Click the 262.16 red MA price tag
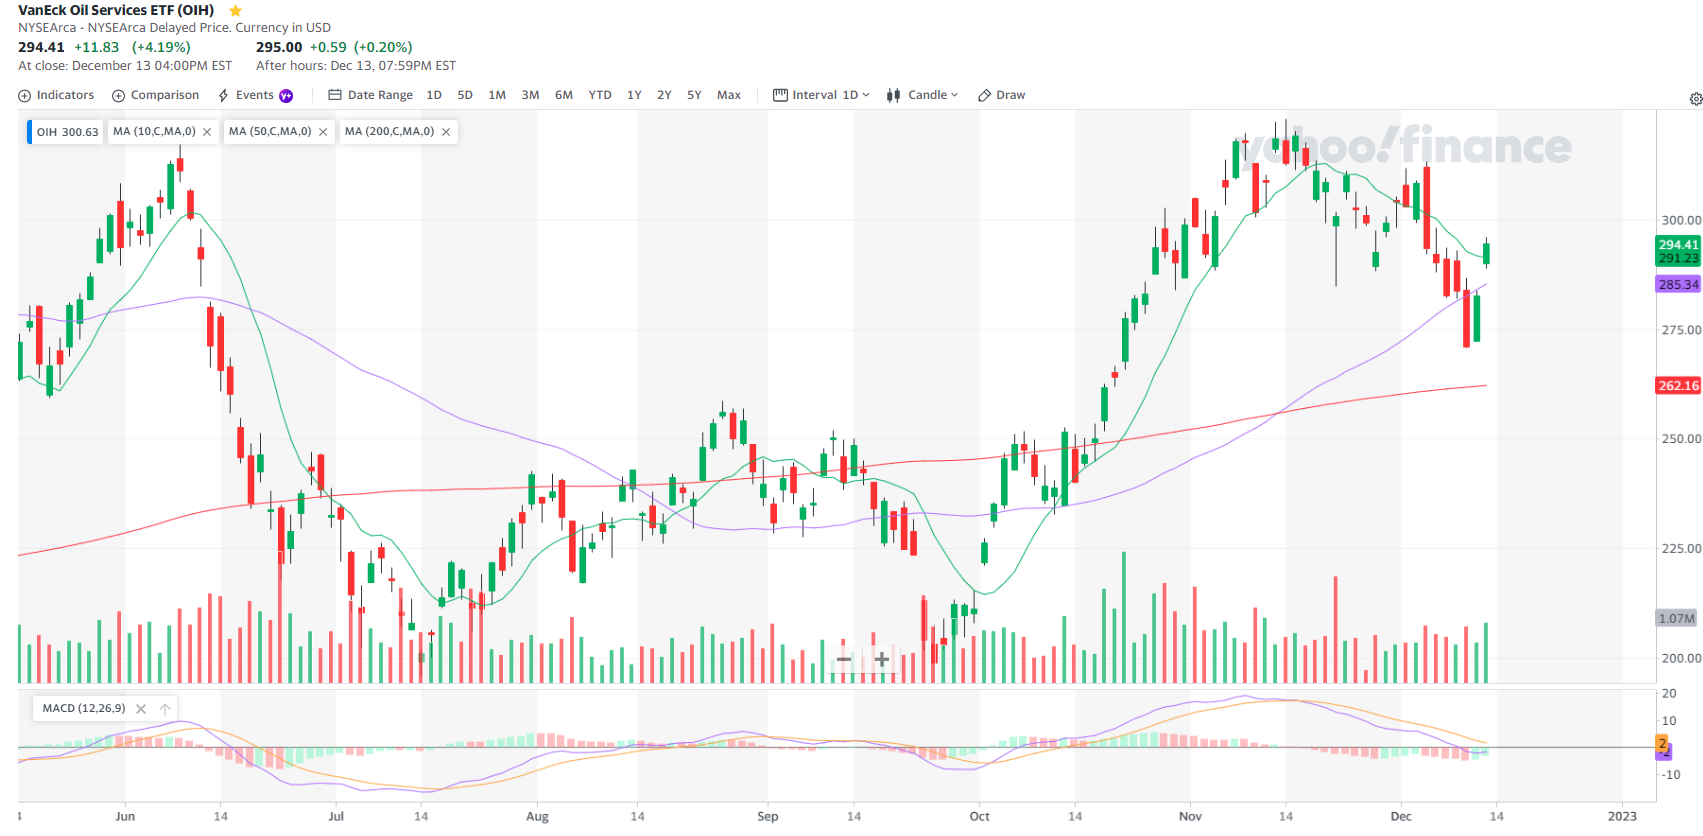 click(x=1678, y=385)
